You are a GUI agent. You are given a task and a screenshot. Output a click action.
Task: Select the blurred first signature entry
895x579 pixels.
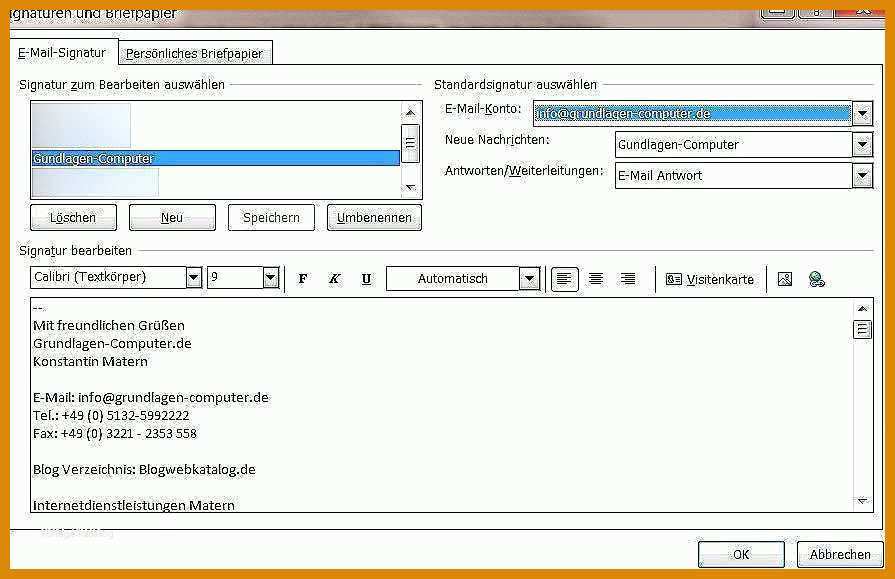tap(81, 125)
